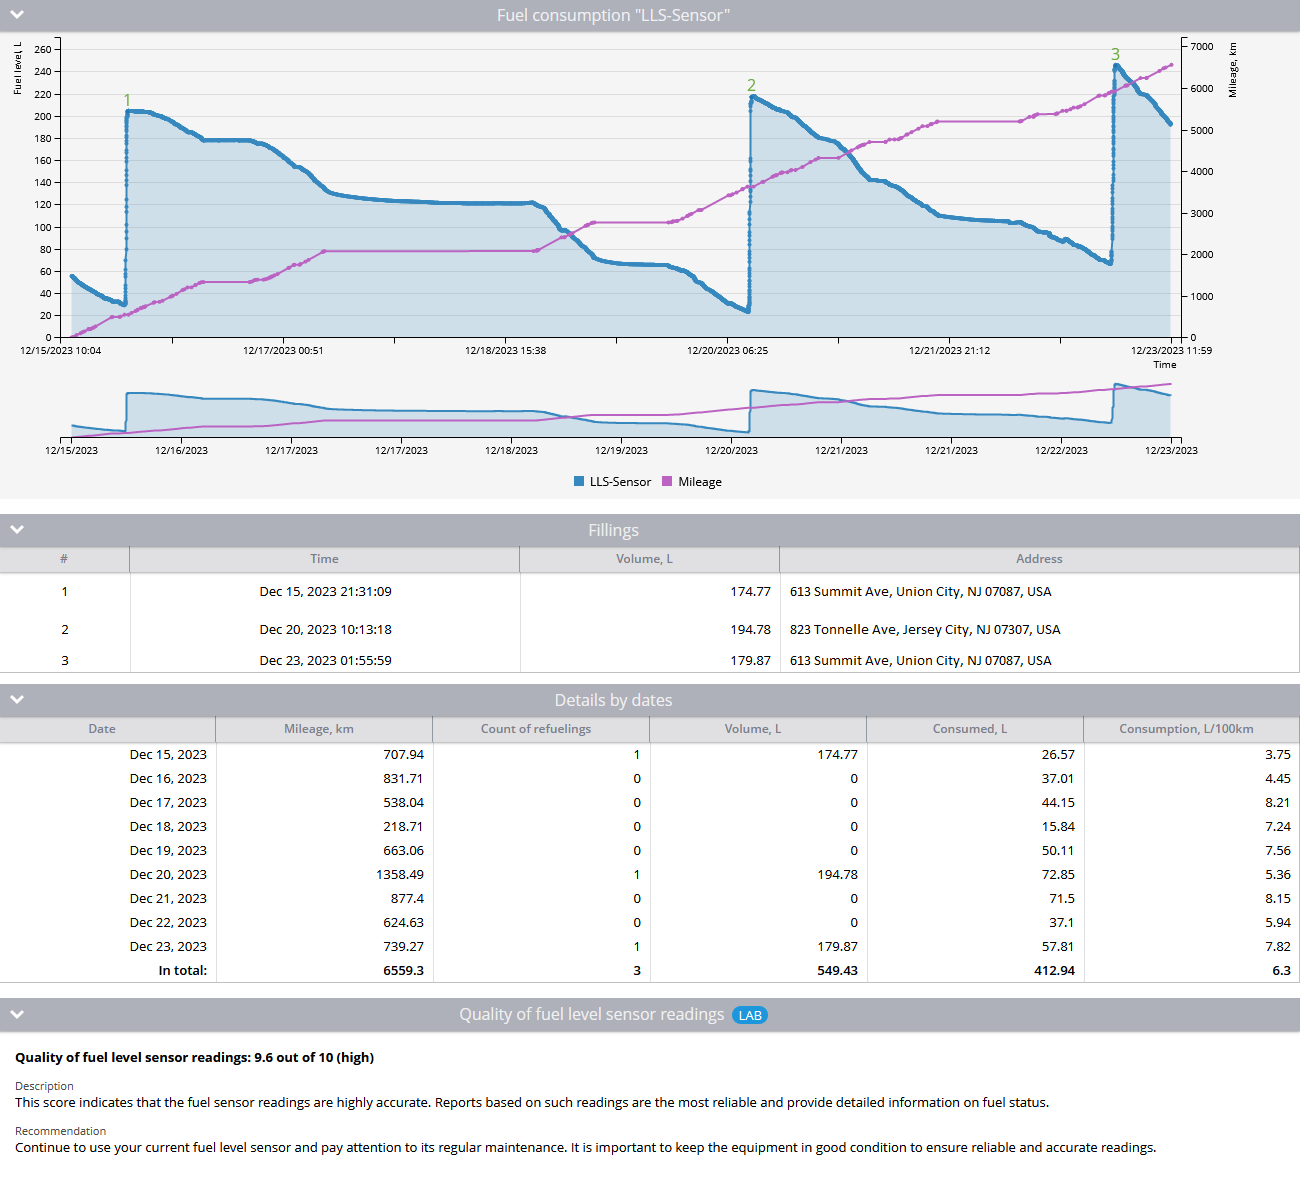Viewport: 1304px width, 1180px height.
Task: Sort fillings by Volume, L column
Action: click(644, 559)
